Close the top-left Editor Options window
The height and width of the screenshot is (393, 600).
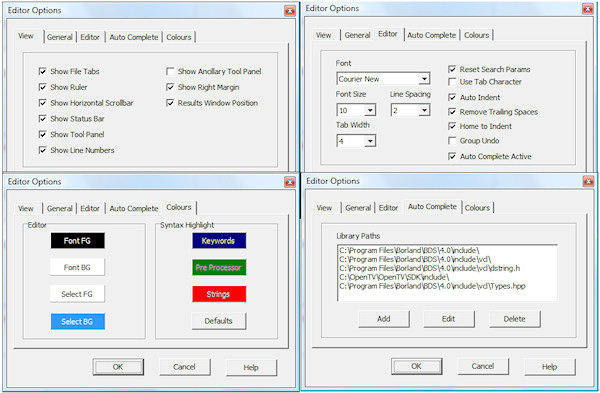click(290, 11)
